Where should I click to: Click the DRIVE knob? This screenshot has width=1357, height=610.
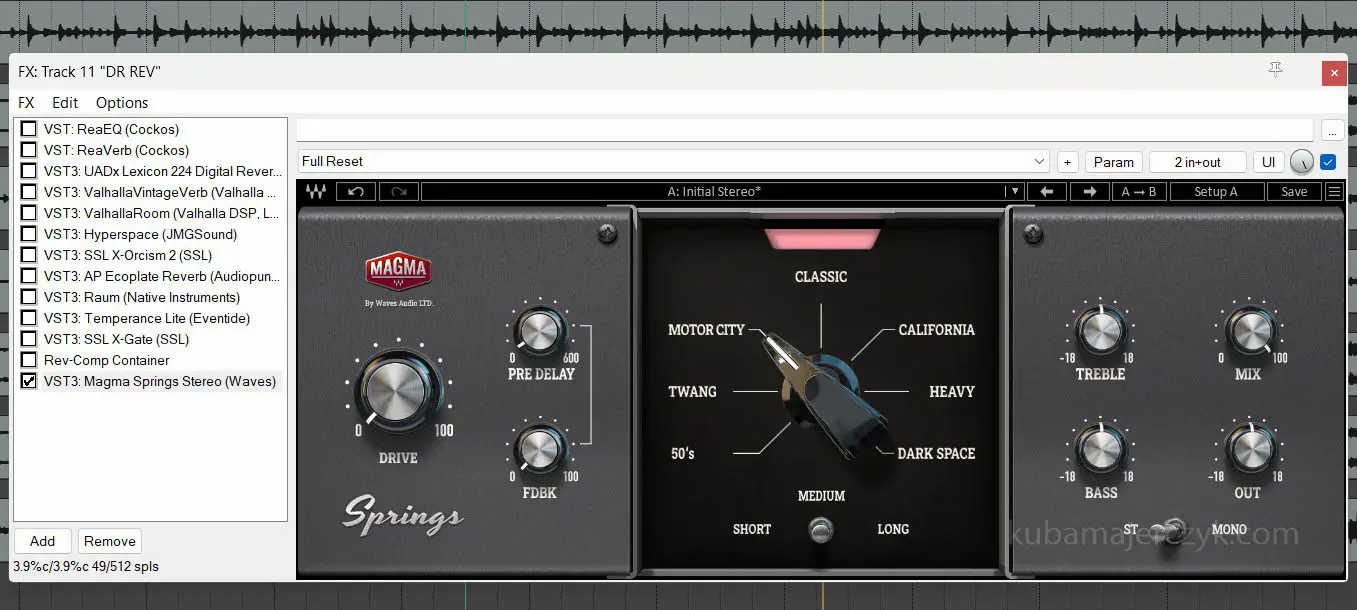point(396,391)
